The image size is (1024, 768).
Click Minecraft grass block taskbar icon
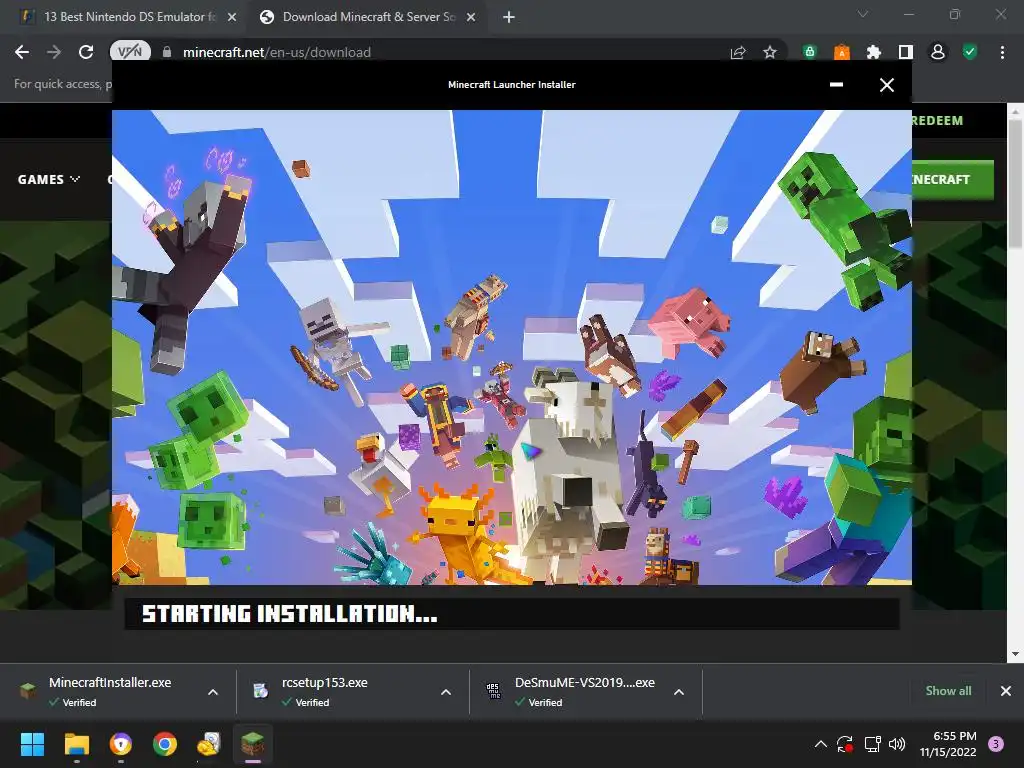pyautogui.click(x=253, y=744)
